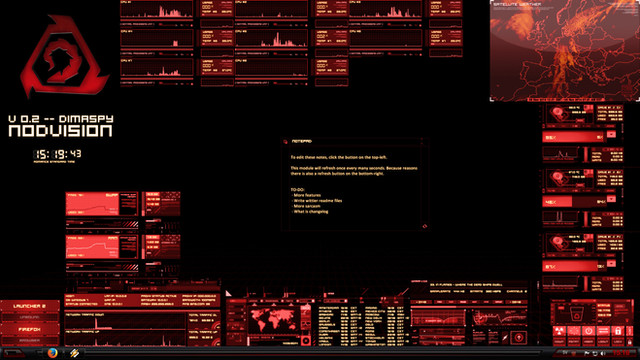Image resolution: width=640 pixels, height=360 pixels.
Task: Click the white triangle expander above world clock
Action: tap(229, 293)
